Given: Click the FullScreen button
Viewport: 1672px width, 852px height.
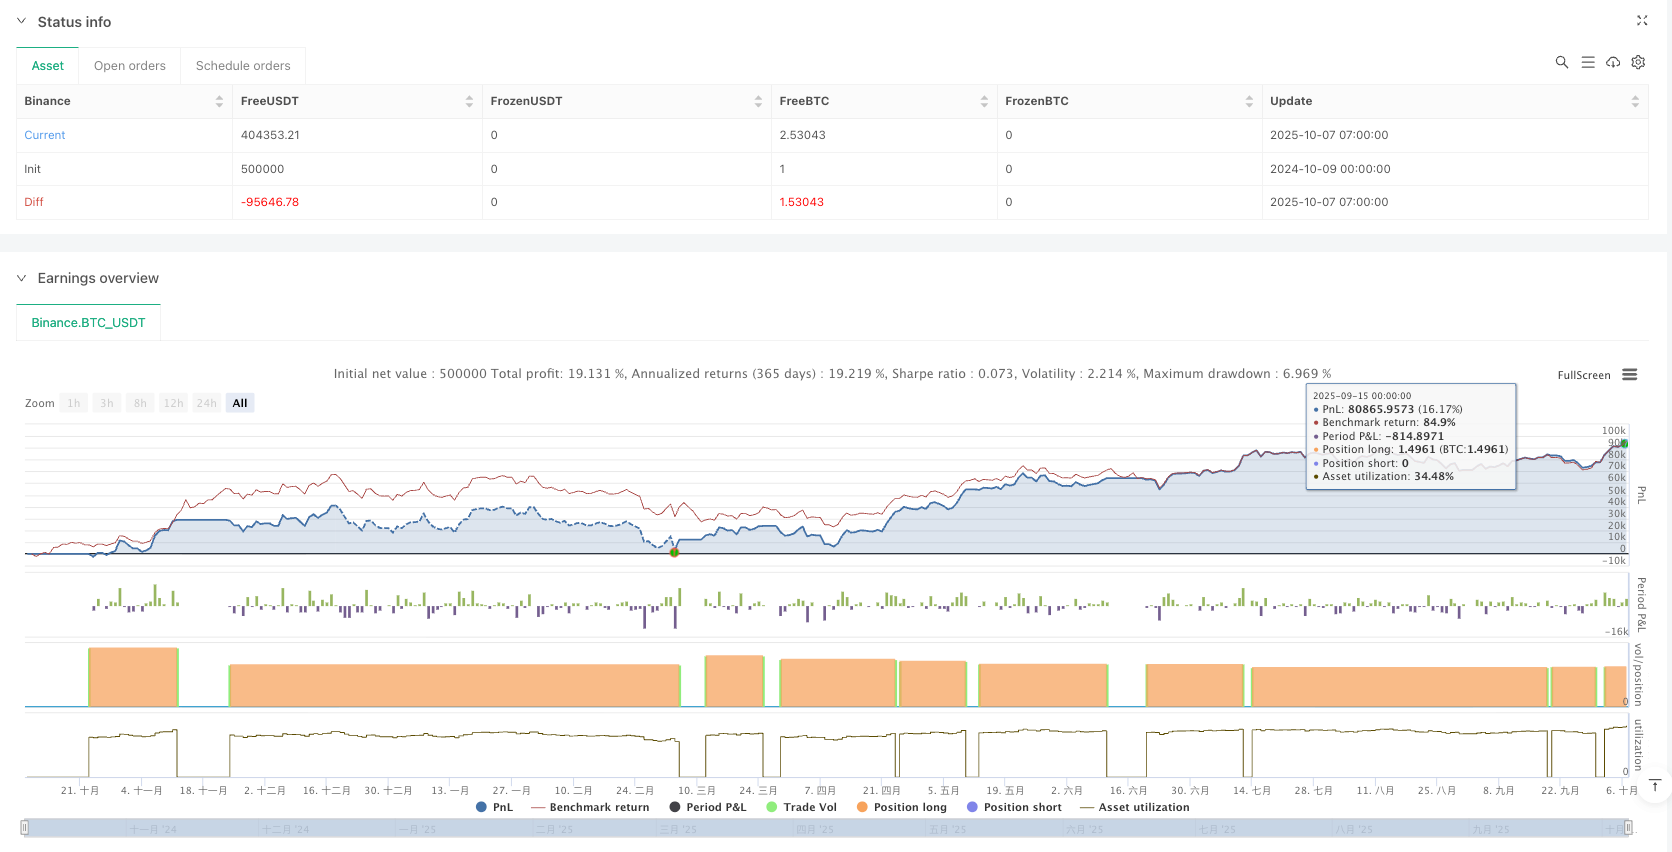Looking at the screenshot, I should click(x=1583, y=375).
